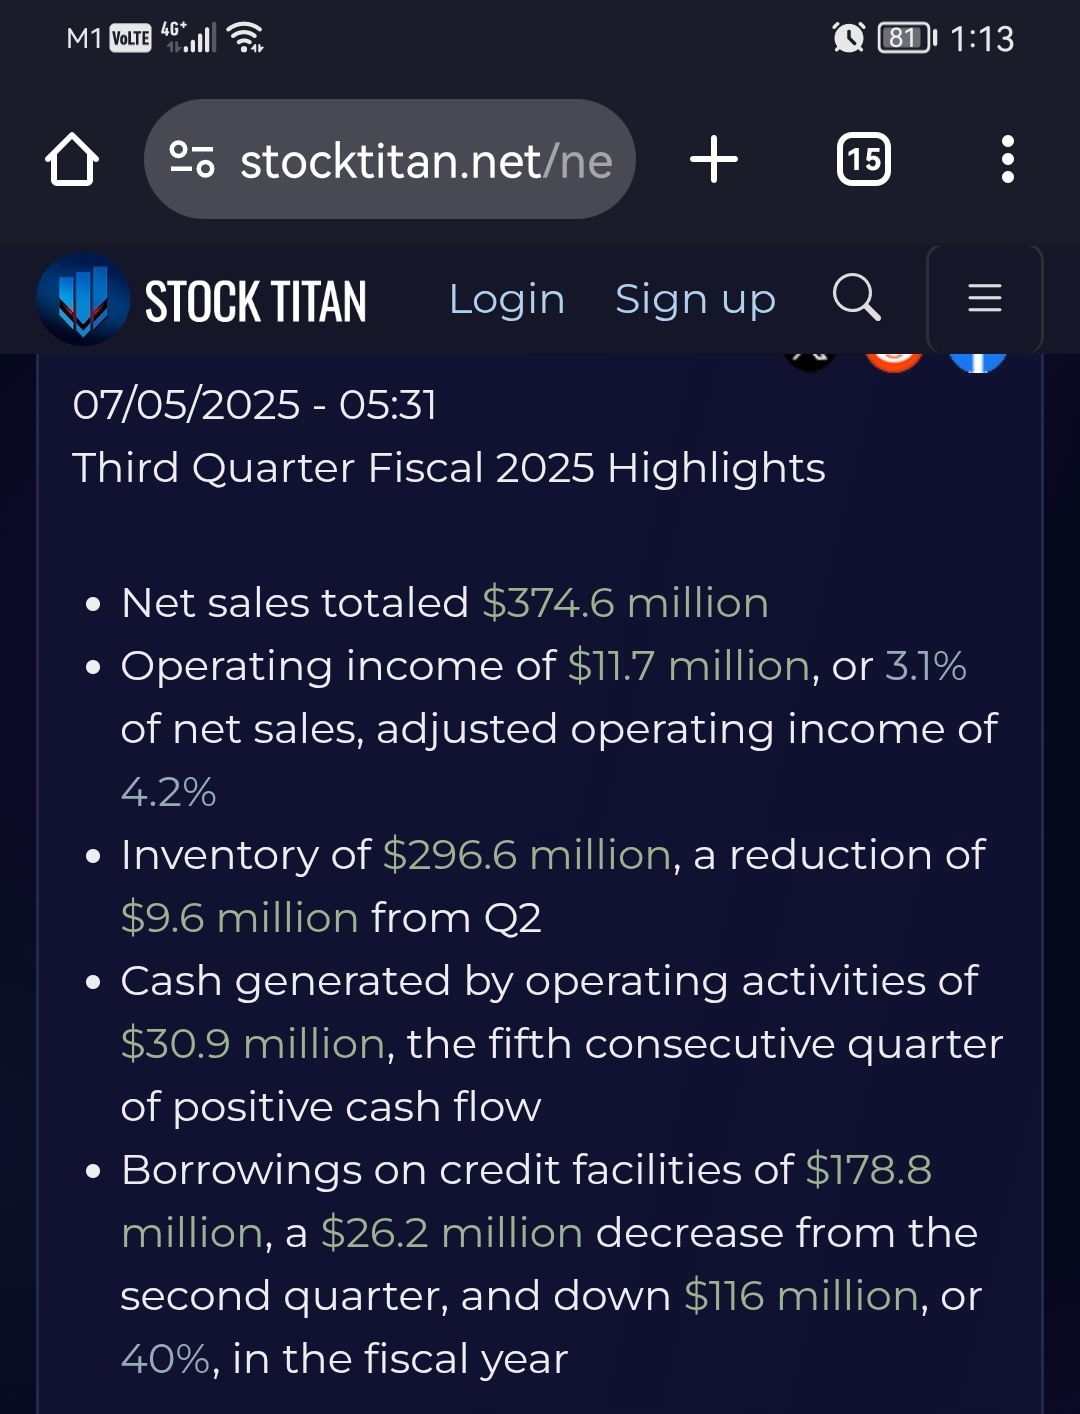Share article via the red social icon
The width and height of the screenshot is (1080, 1414).
click(x=893, y=360)
